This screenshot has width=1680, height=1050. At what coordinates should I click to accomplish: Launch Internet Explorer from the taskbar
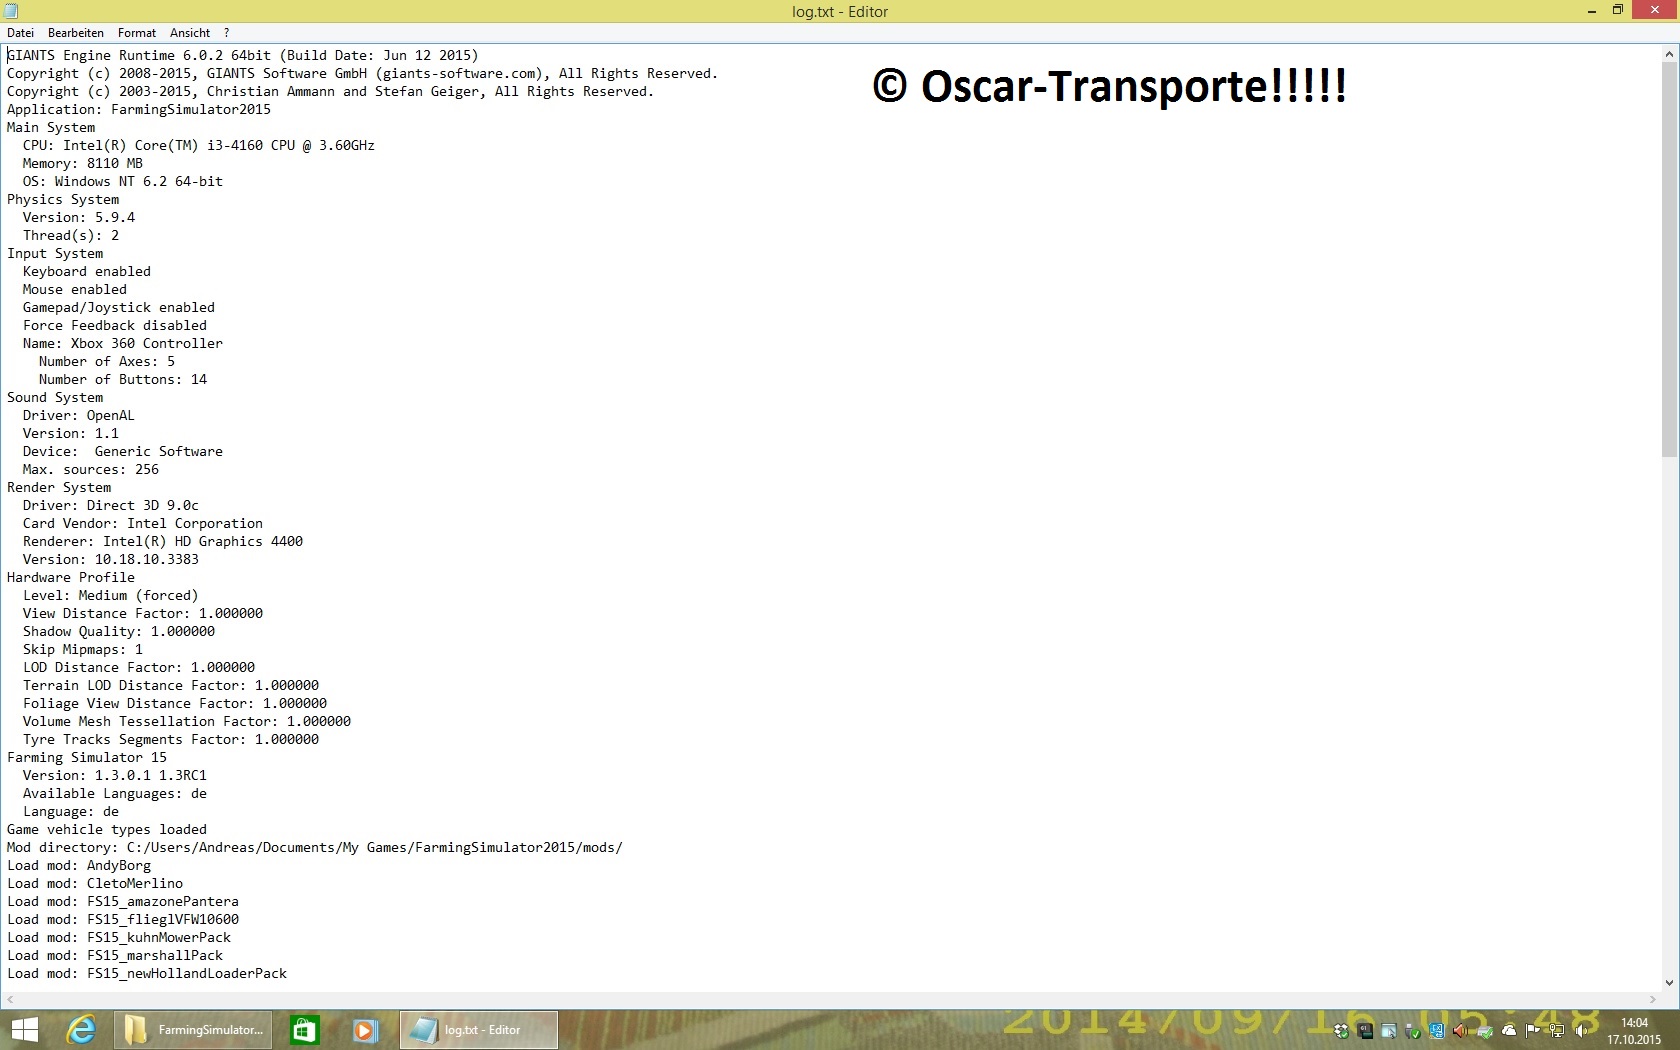[x=81, y=1030]
